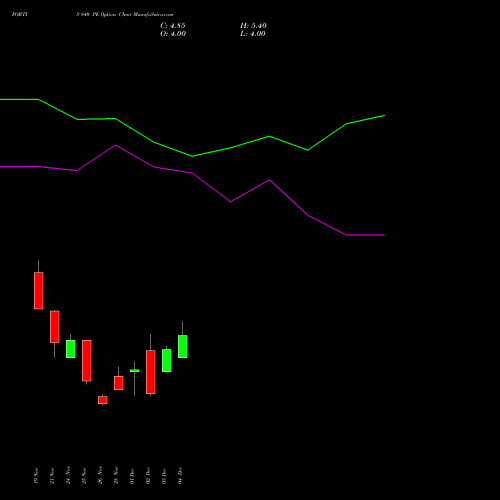Click the tall red candlestick for 25 Nov
Viewport: 500px width, 500px height.
pyautogui.click(x=87, y=361)
